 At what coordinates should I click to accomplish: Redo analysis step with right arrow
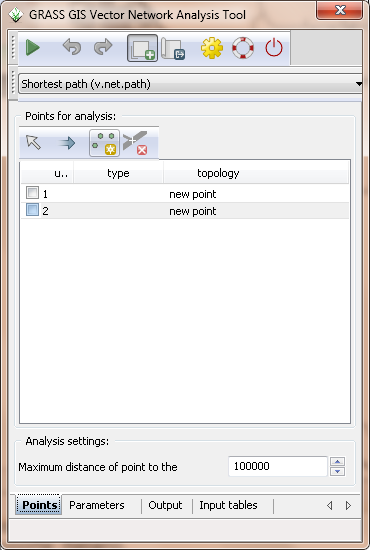103,47
